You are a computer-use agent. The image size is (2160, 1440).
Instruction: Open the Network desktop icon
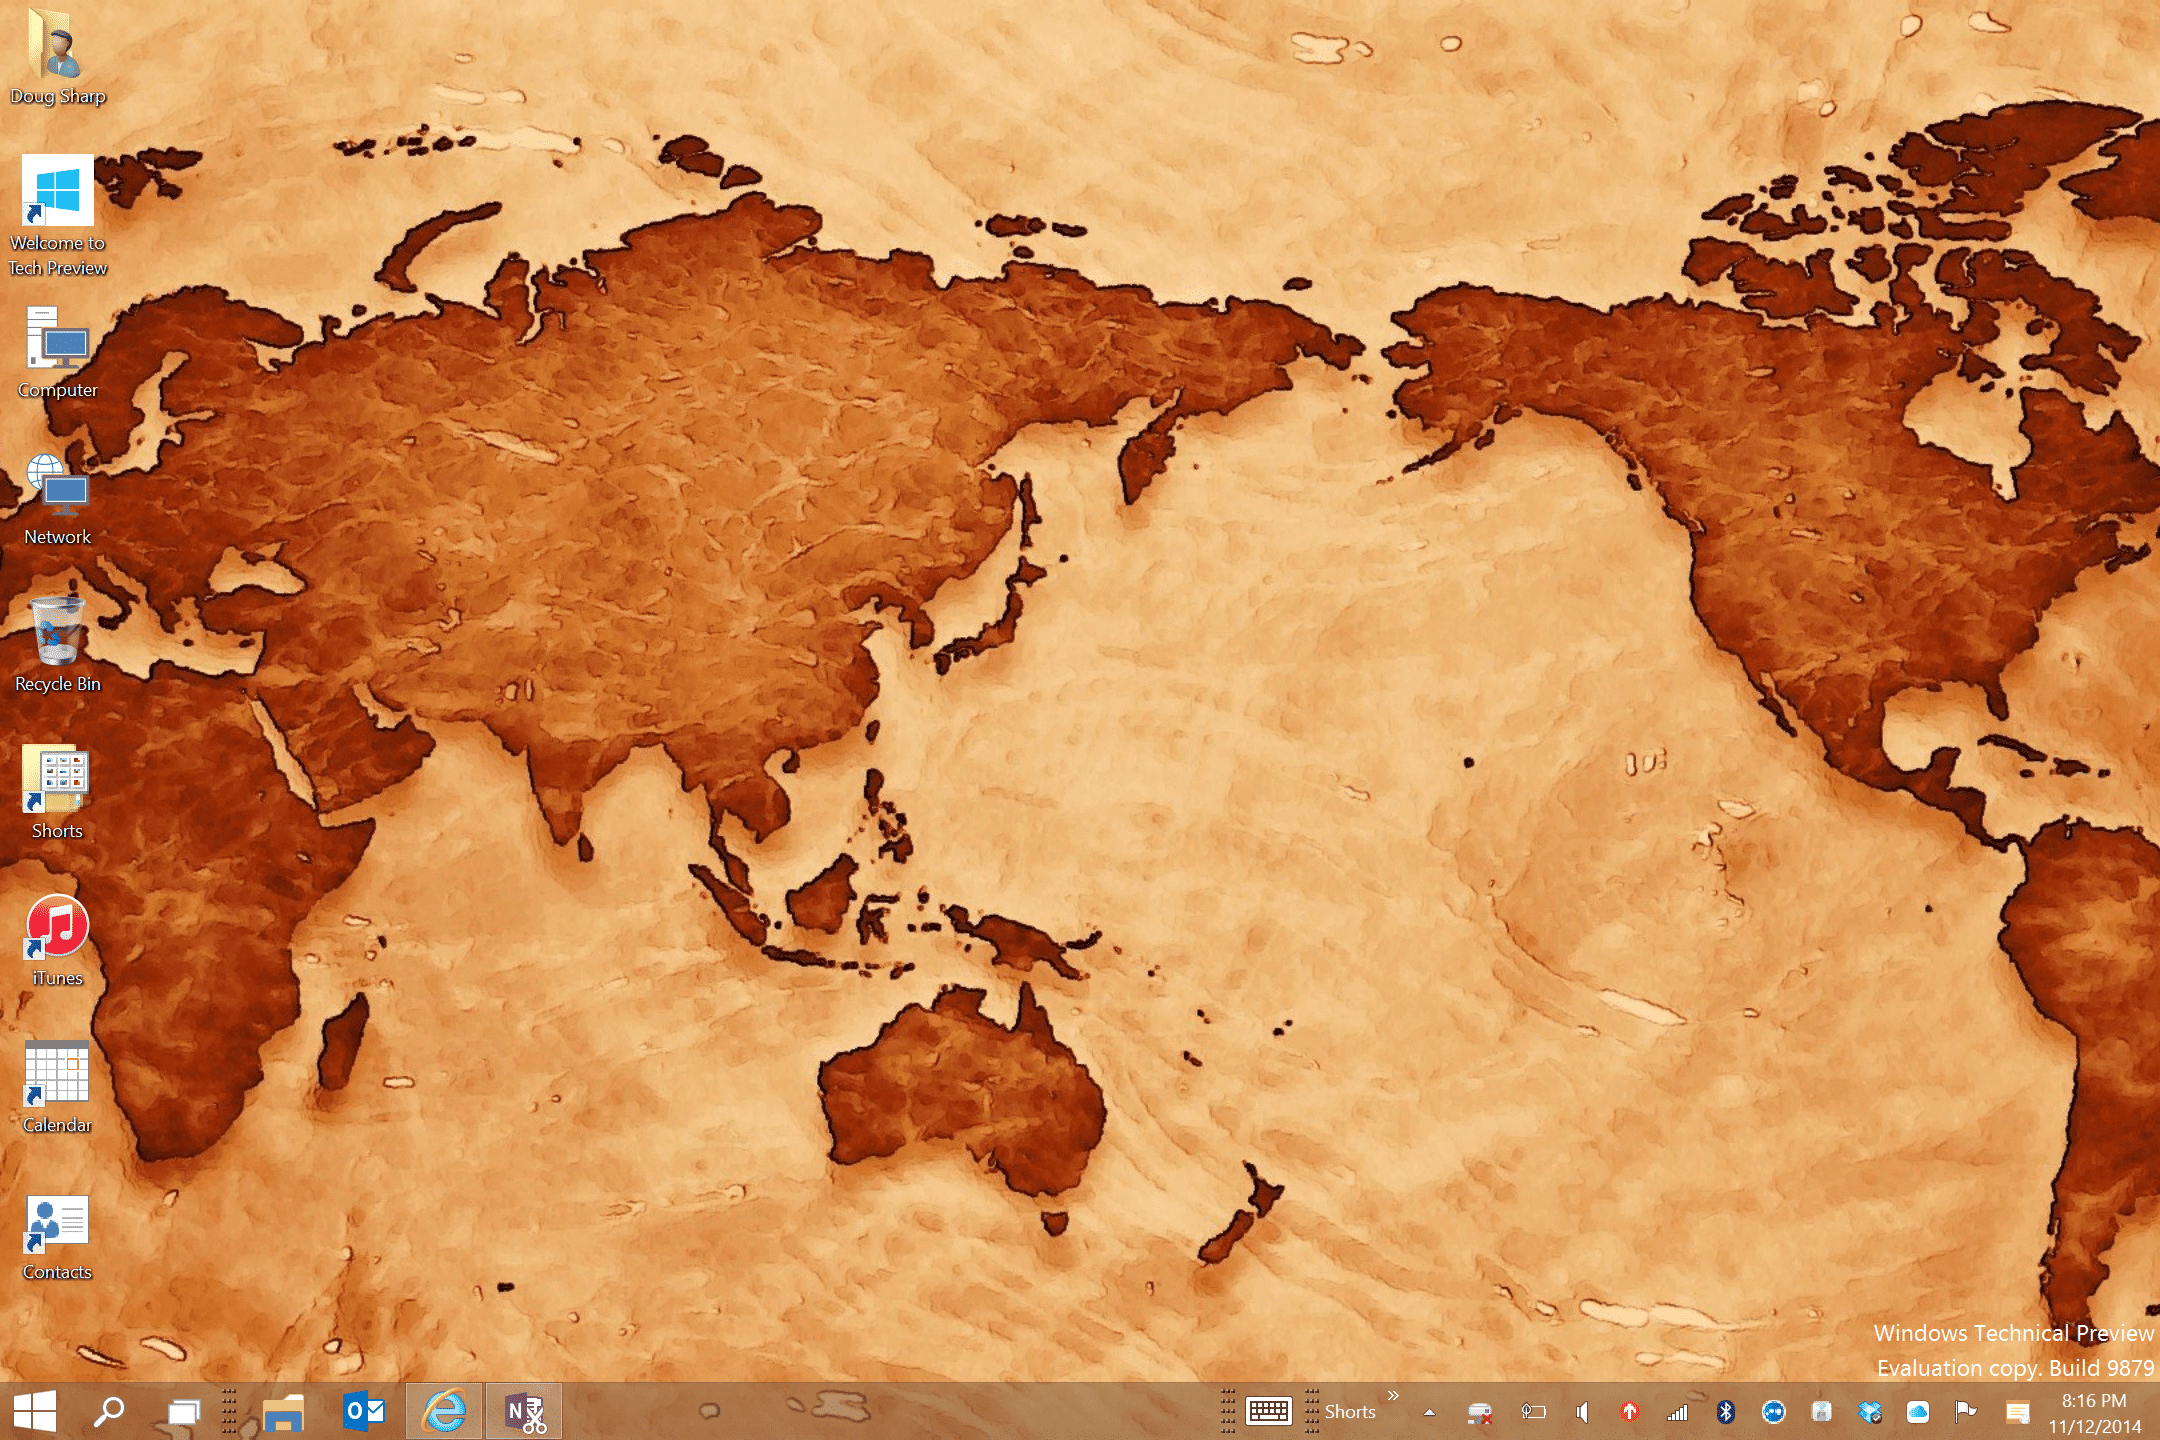57,484
